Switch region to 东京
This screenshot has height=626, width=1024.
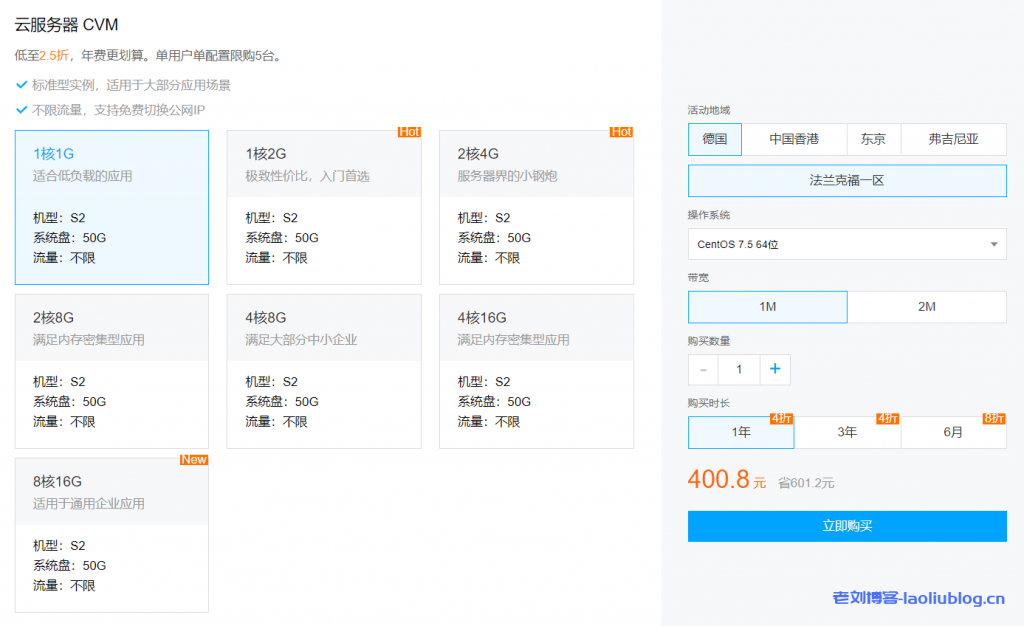(x=873, y=139)
